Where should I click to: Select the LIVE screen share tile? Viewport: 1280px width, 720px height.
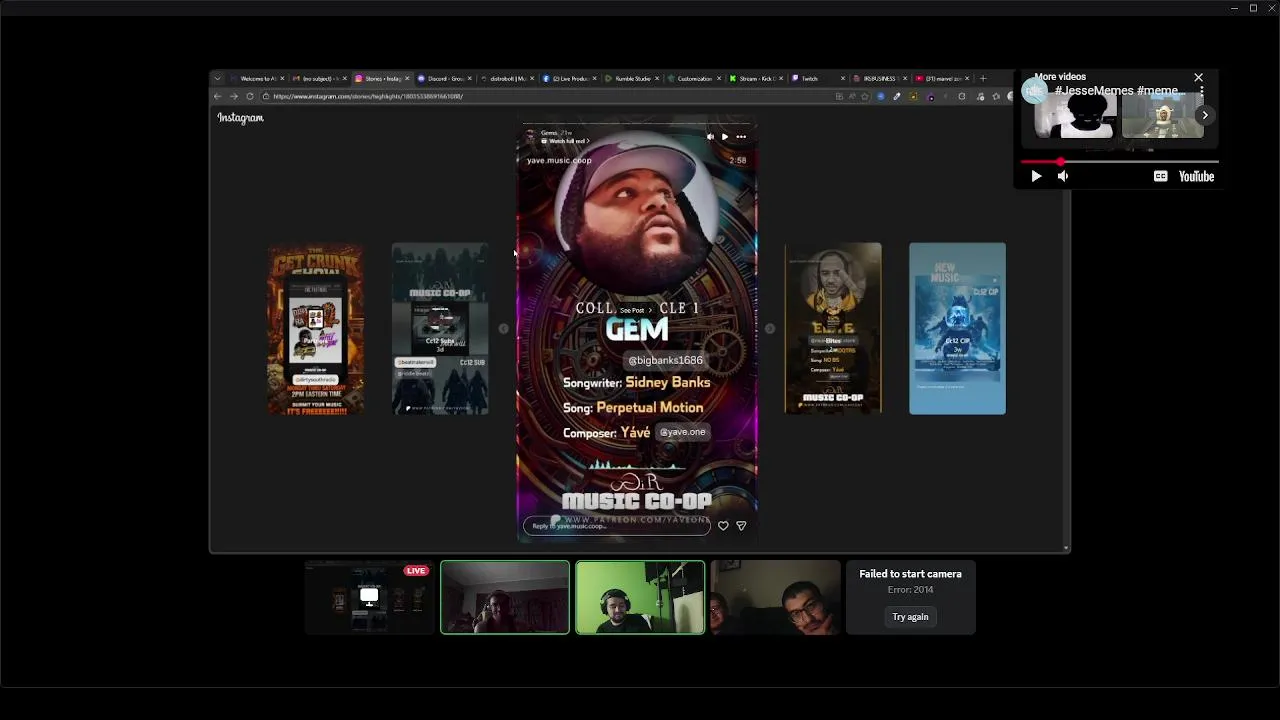pyautogui.click(x=369, y=597)
